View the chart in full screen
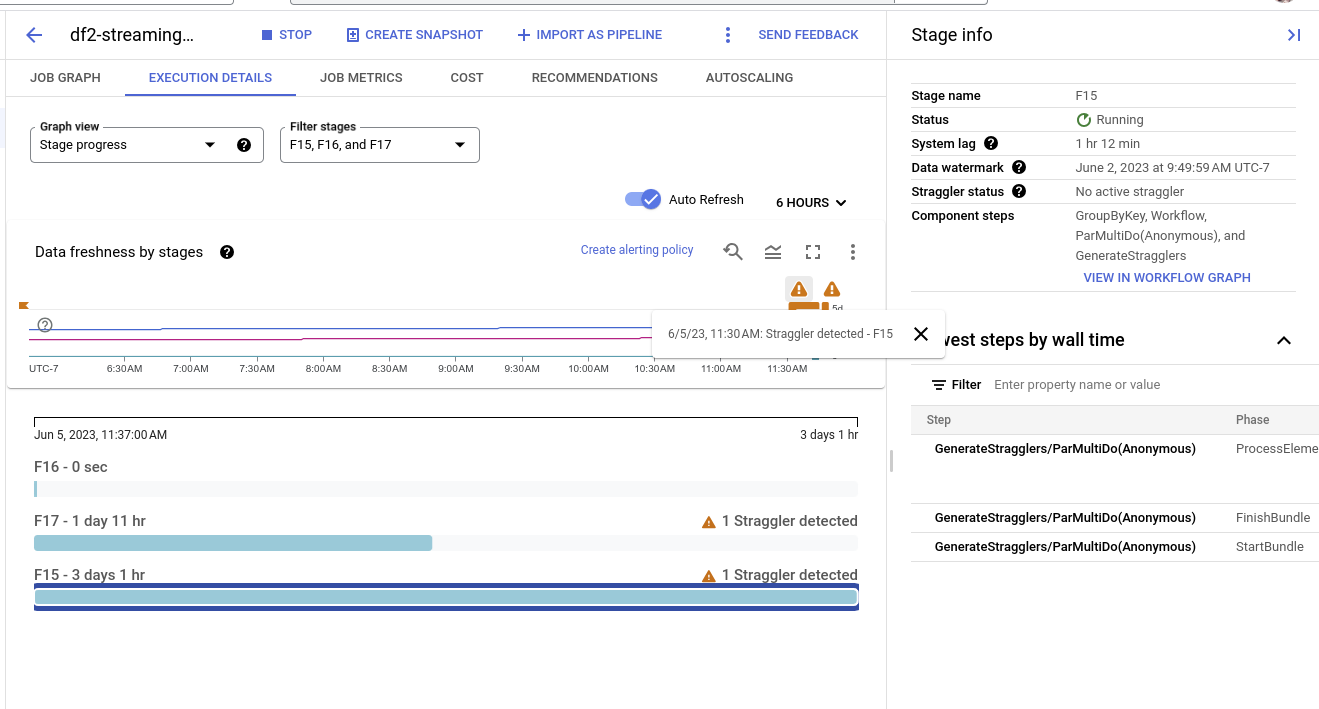The height and width of the screenshot is (709, 1319). [x=813, y=252]
